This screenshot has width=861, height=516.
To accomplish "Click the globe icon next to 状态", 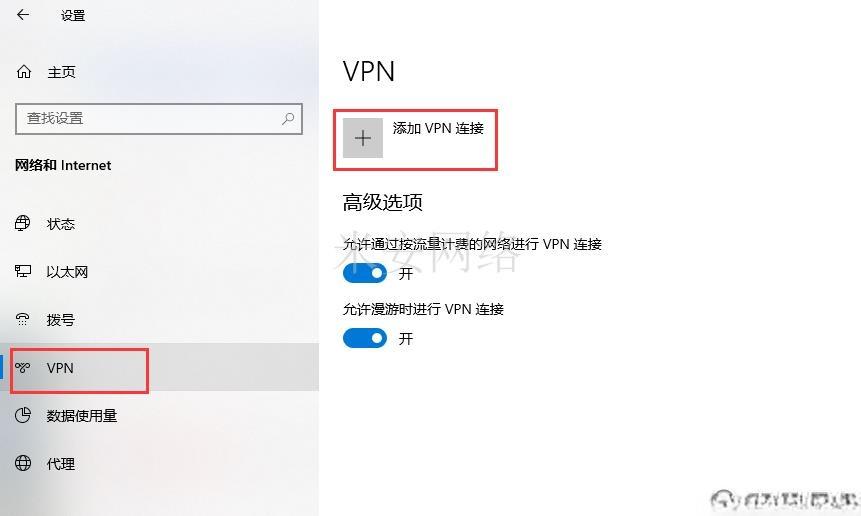I will tap(23, 223).
